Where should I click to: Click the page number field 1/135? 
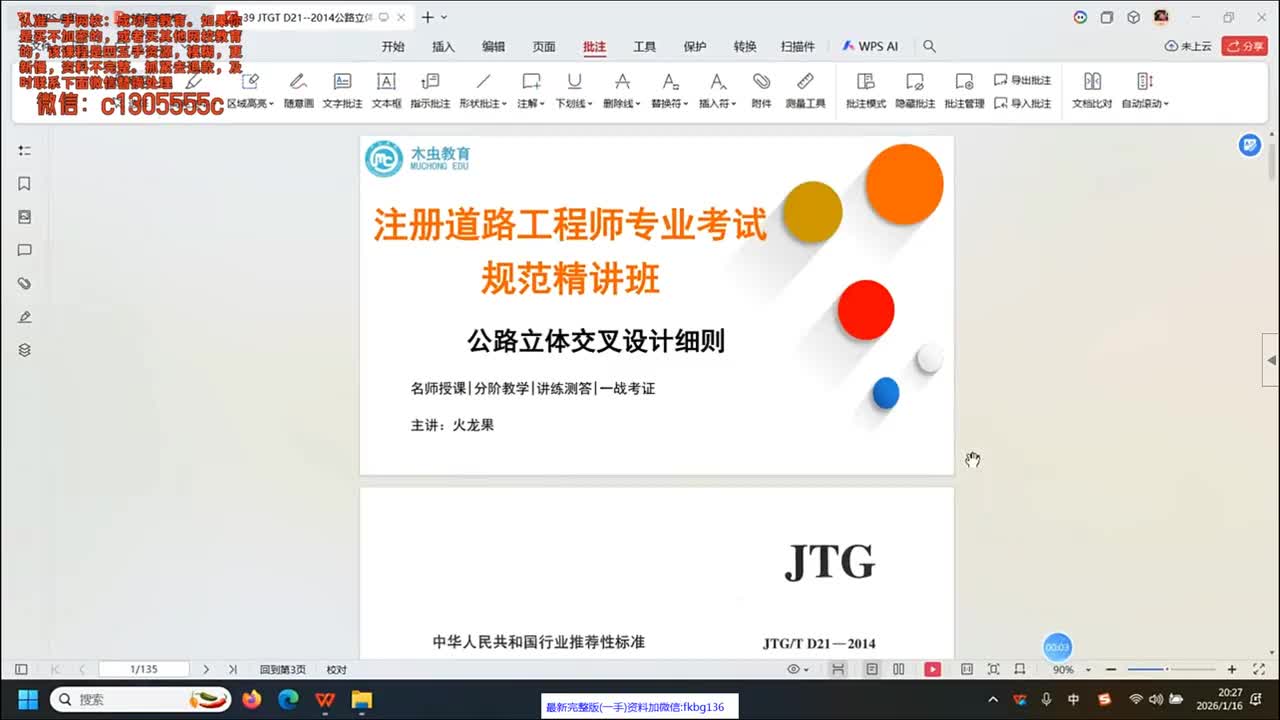tap(144, 669)
